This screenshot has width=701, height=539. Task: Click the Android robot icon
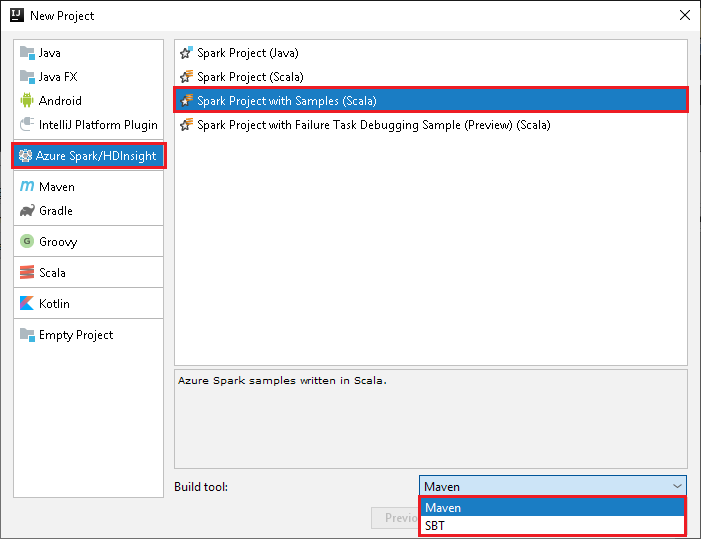[x=27, y=101]
